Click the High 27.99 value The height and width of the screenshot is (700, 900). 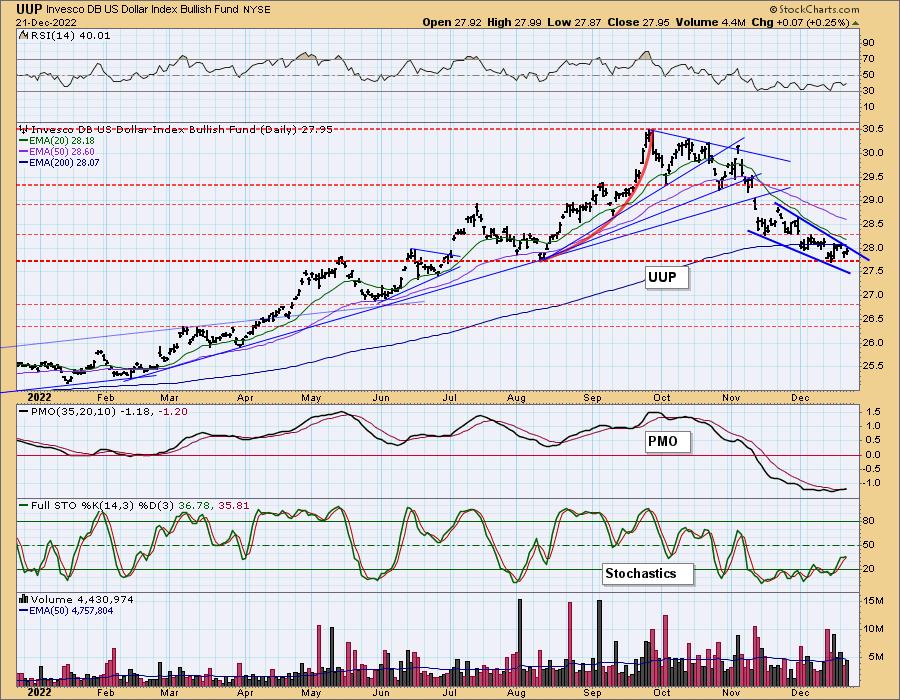click(x=513, y=22)
